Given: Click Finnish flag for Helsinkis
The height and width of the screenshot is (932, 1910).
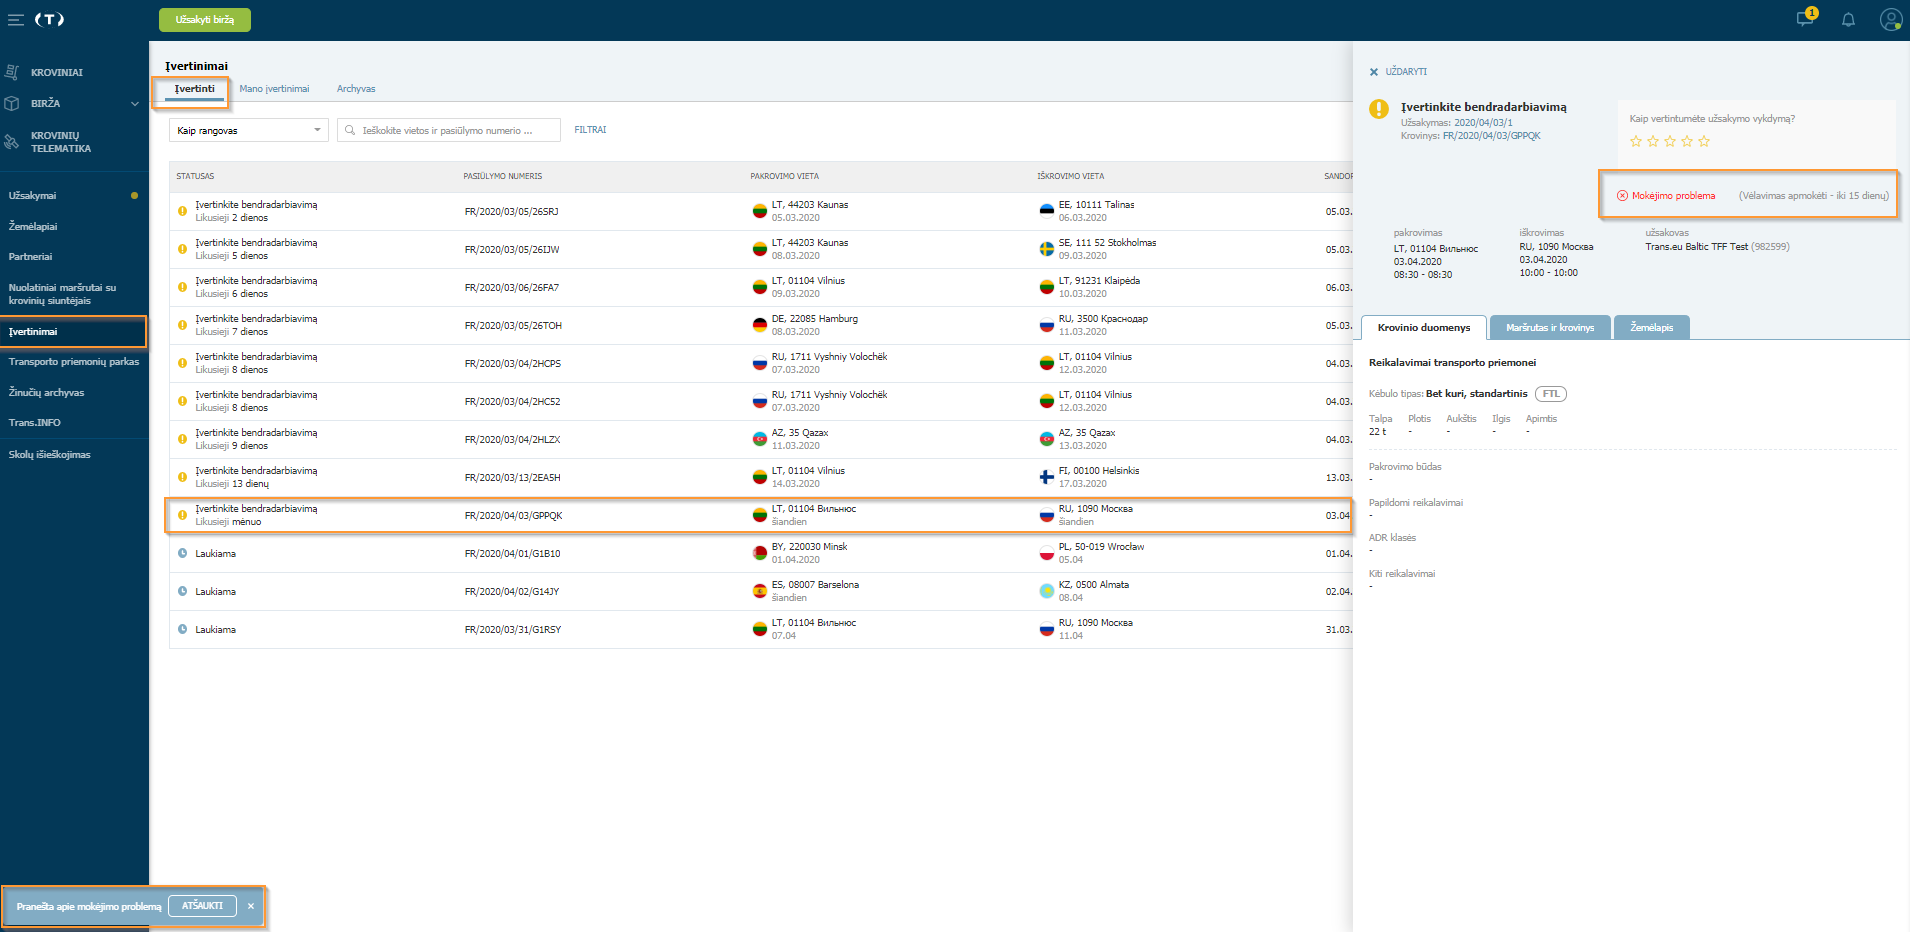Looking at the screenshot, I should click(1046, 477).
